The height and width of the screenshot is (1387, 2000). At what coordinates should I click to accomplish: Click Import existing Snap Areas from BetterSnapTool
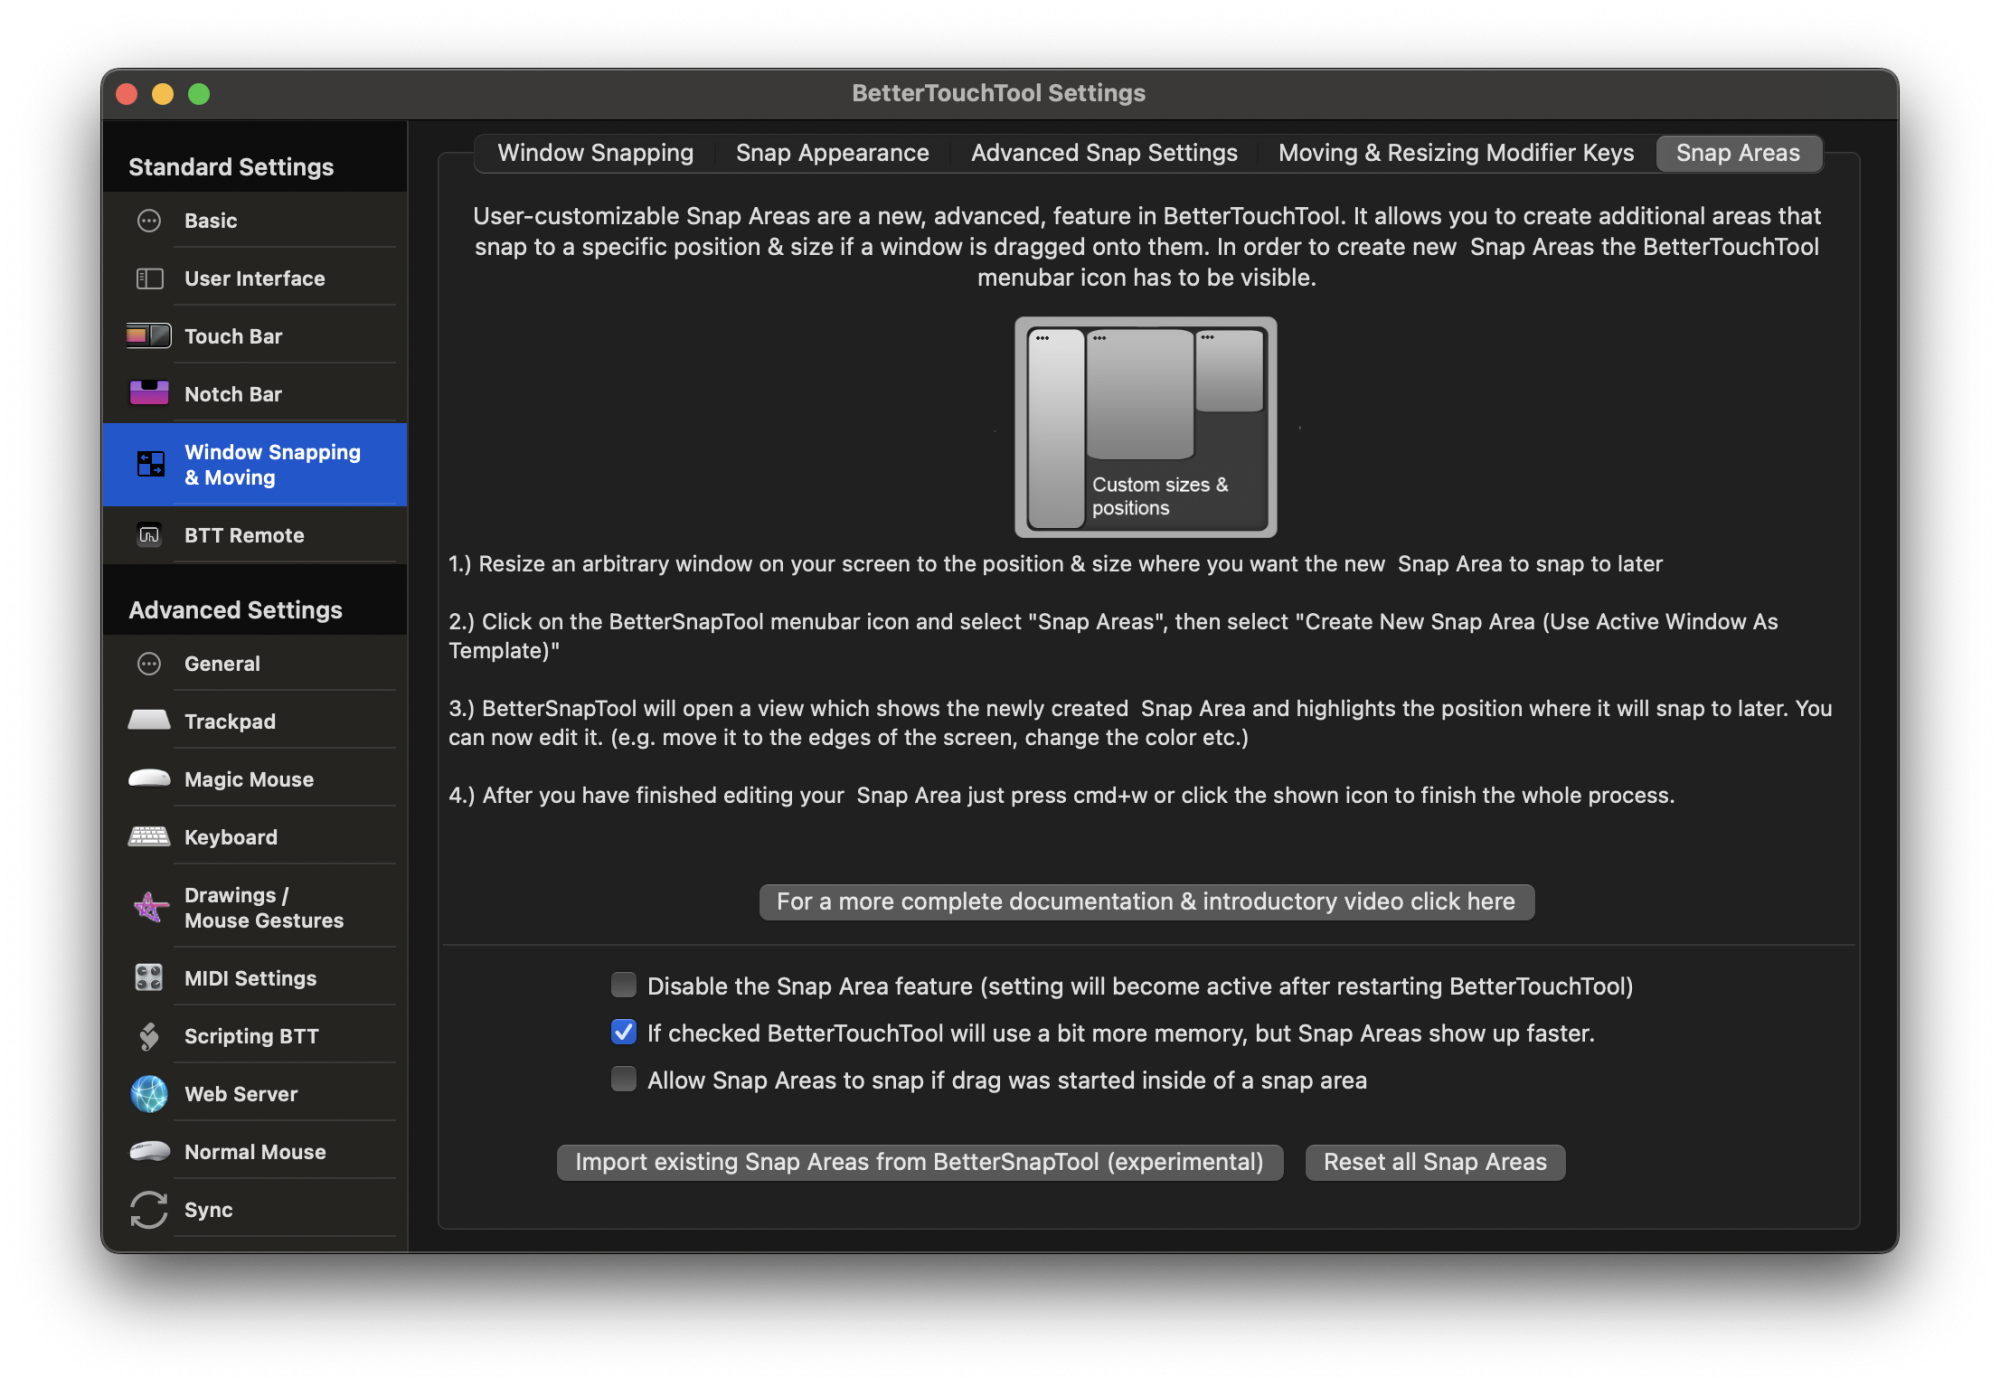pyautogui.click(x=919, y=1162)
